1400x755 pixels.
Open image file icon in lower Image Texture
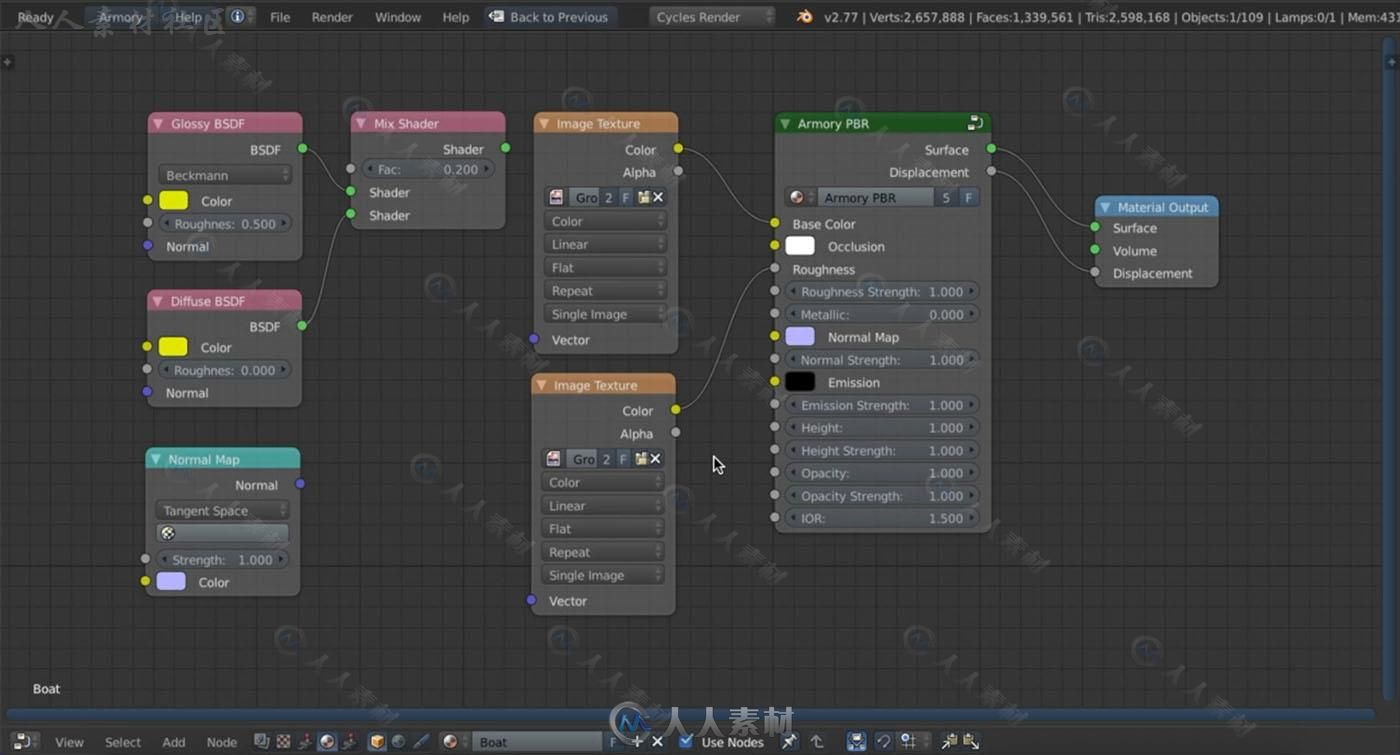[640, 458]
